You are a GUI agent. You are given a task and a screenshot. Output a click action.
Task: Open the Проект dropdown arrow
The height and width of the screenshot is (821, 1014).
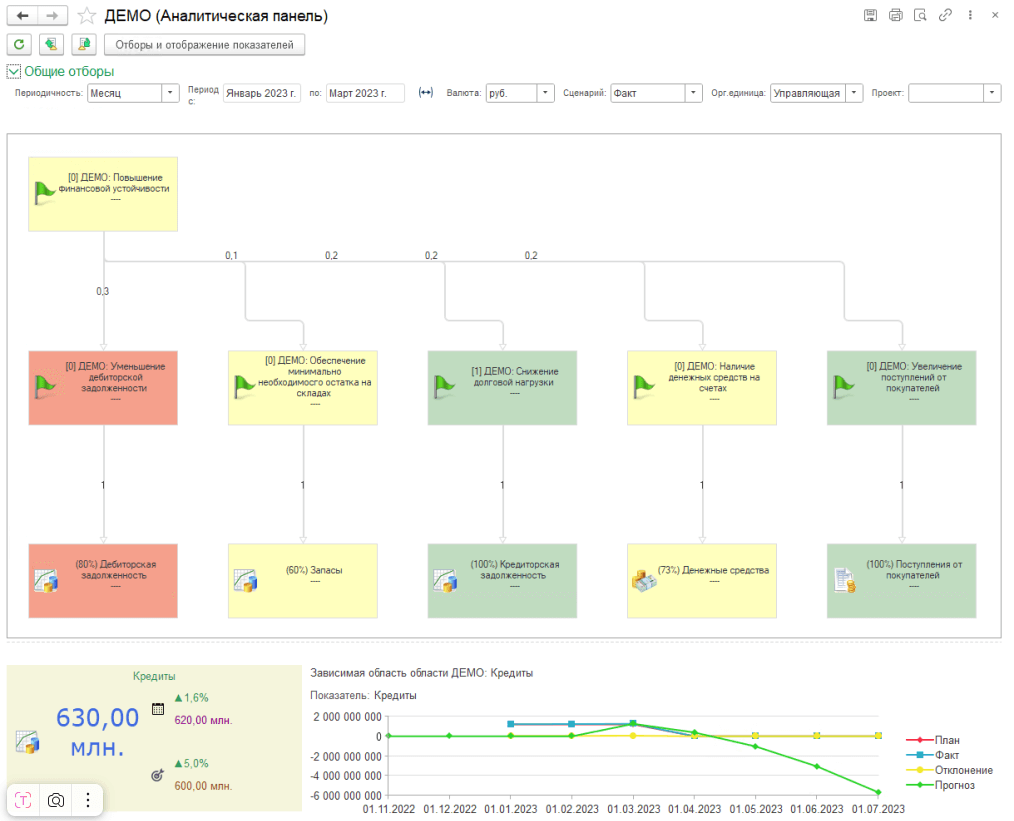[x=991, y=93]
